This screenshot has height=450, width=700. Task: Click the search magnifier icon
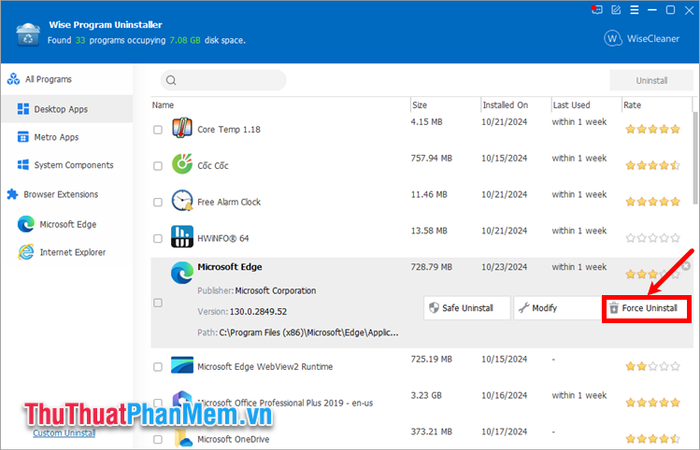(x=171, y=80)
